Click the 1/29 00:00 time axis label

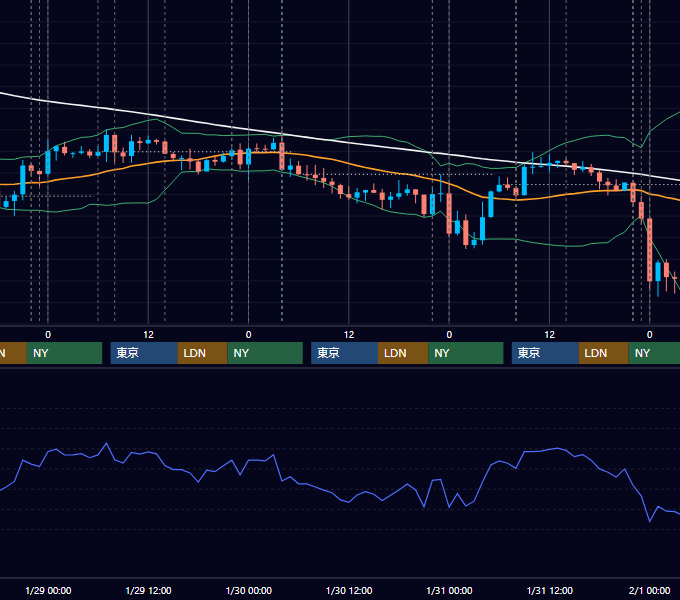pos(48,590)
